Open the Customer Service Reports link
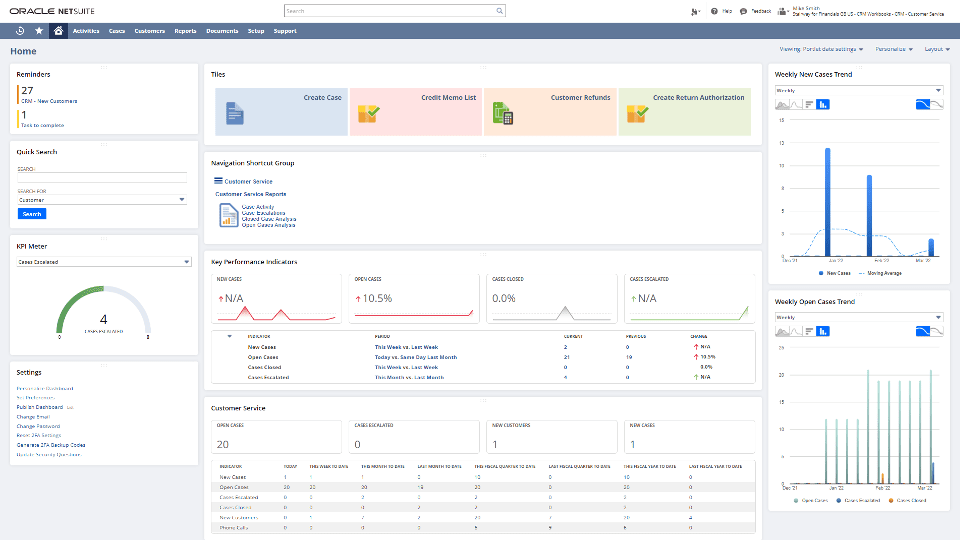 [250, 194]
